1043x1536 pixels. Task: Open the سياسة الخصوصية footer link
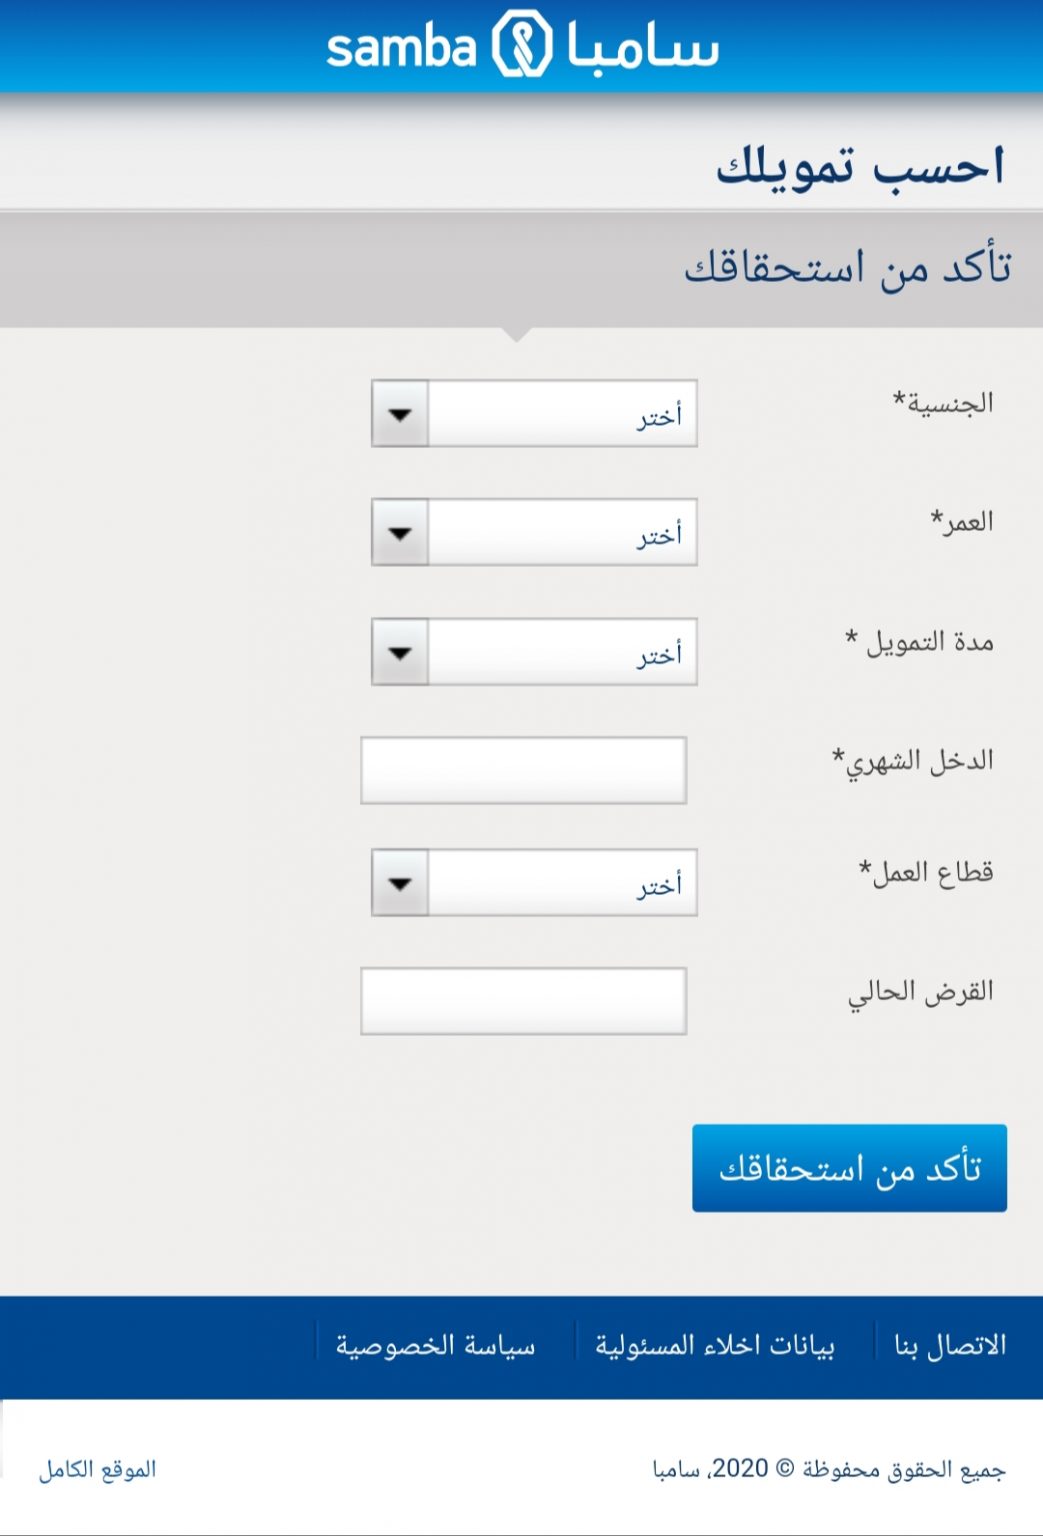coord(435,1346)
